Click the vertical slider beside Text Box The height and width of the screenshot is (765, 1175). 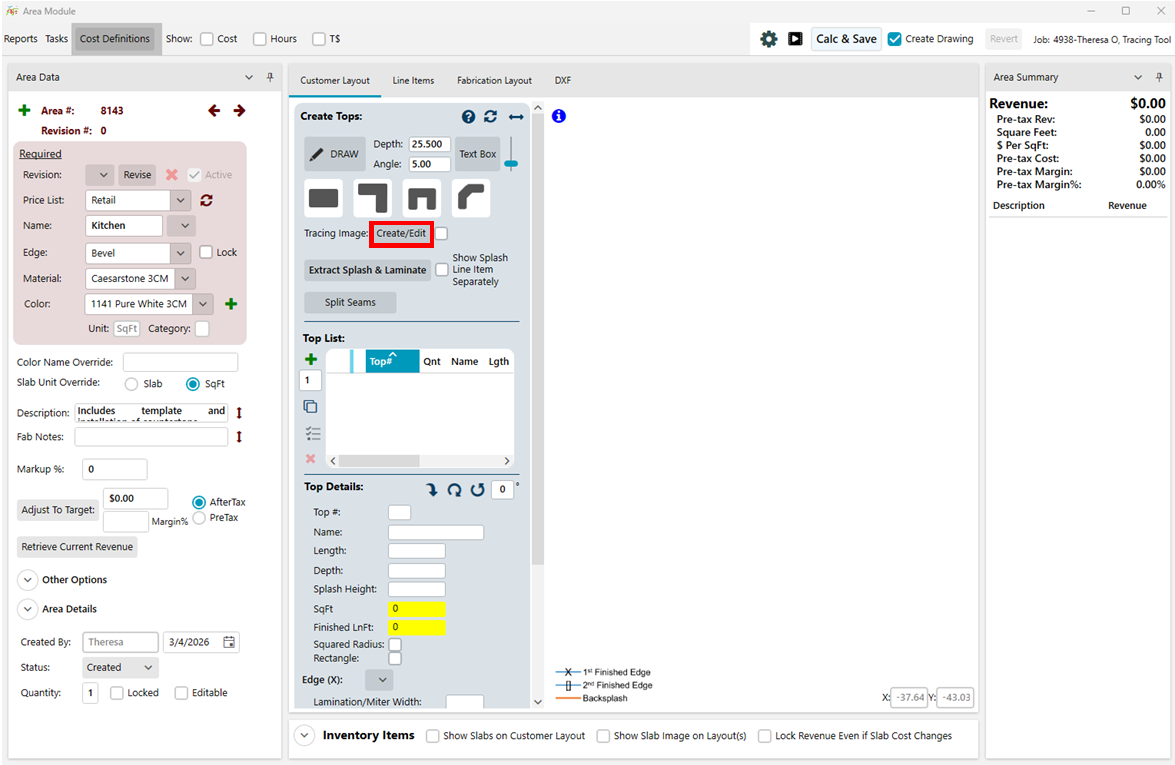[511, 154]
